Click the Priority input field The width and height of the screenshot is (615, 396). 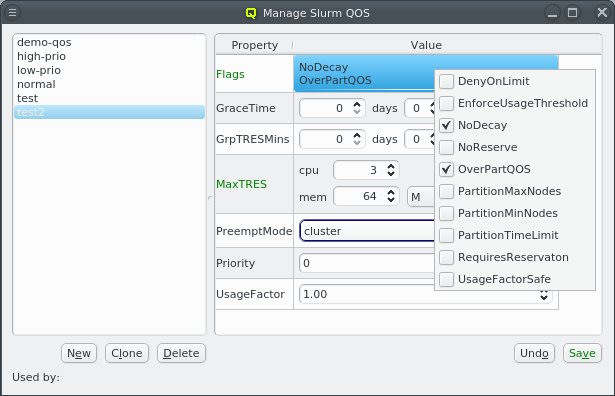[367, 263]
